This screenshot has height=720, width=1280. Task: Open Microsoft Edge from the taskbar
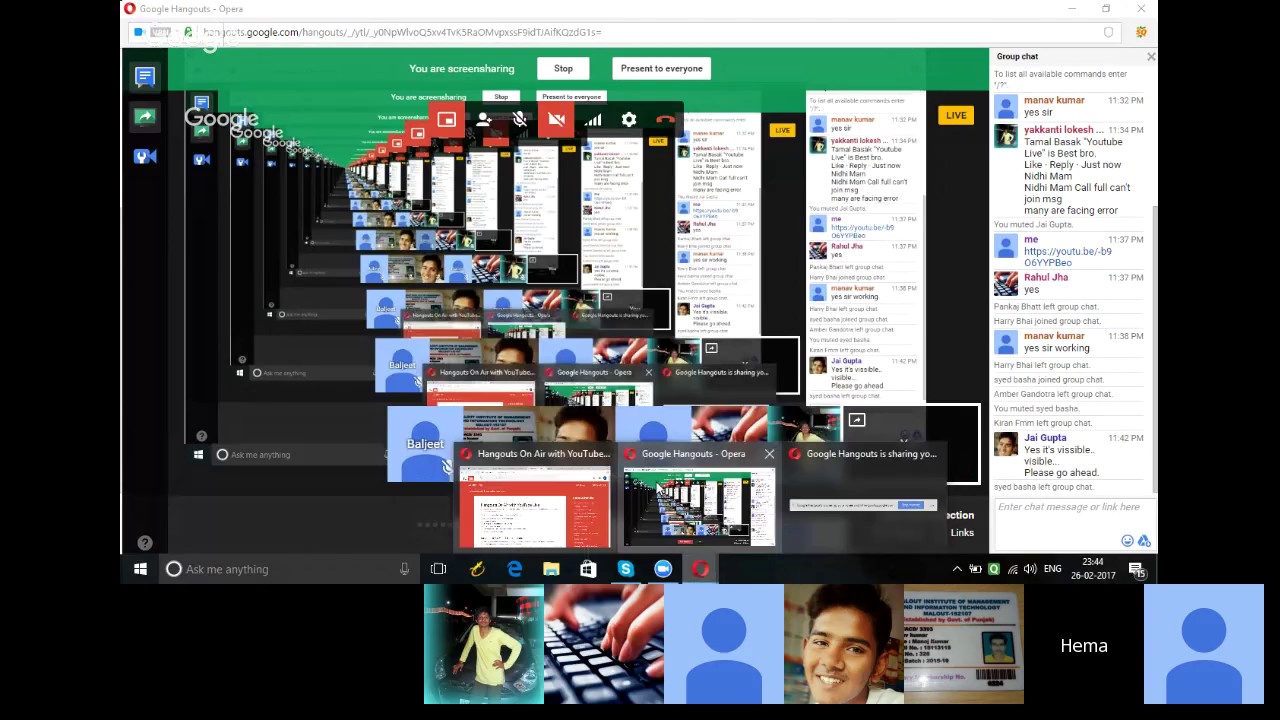pos(514,569)
